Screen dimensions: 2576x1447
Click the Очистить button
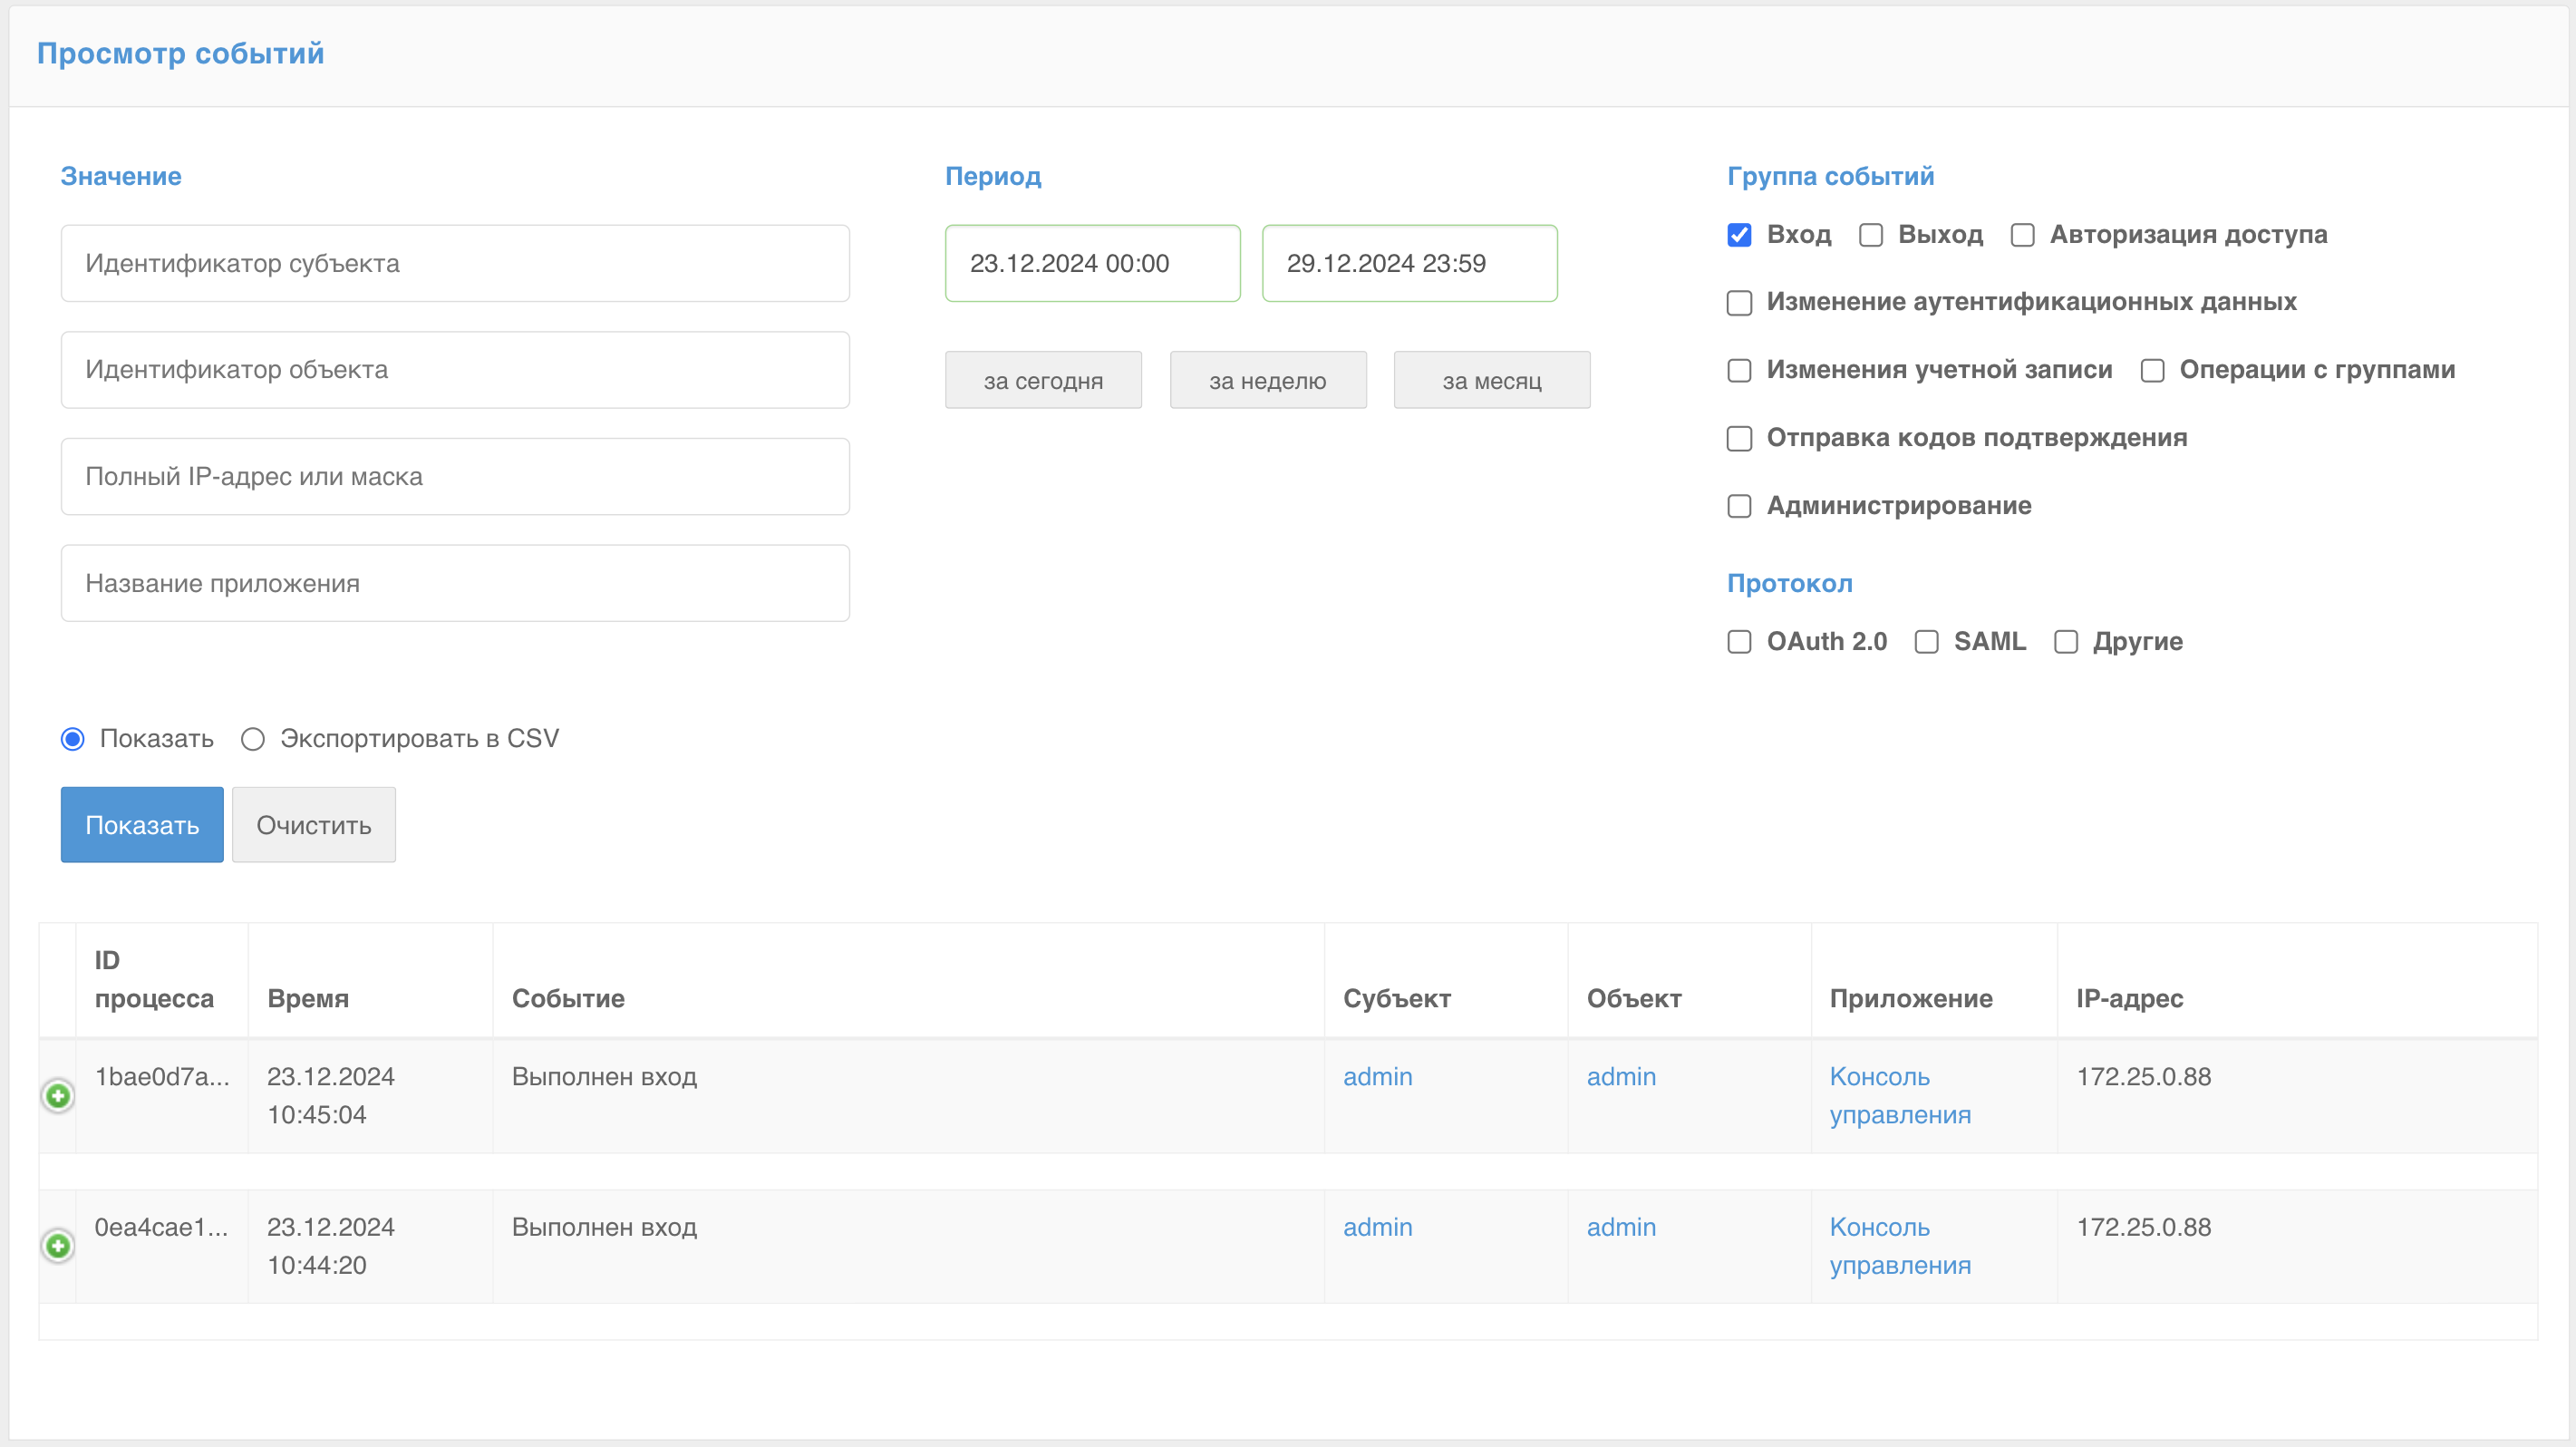[x=313, y=825]
